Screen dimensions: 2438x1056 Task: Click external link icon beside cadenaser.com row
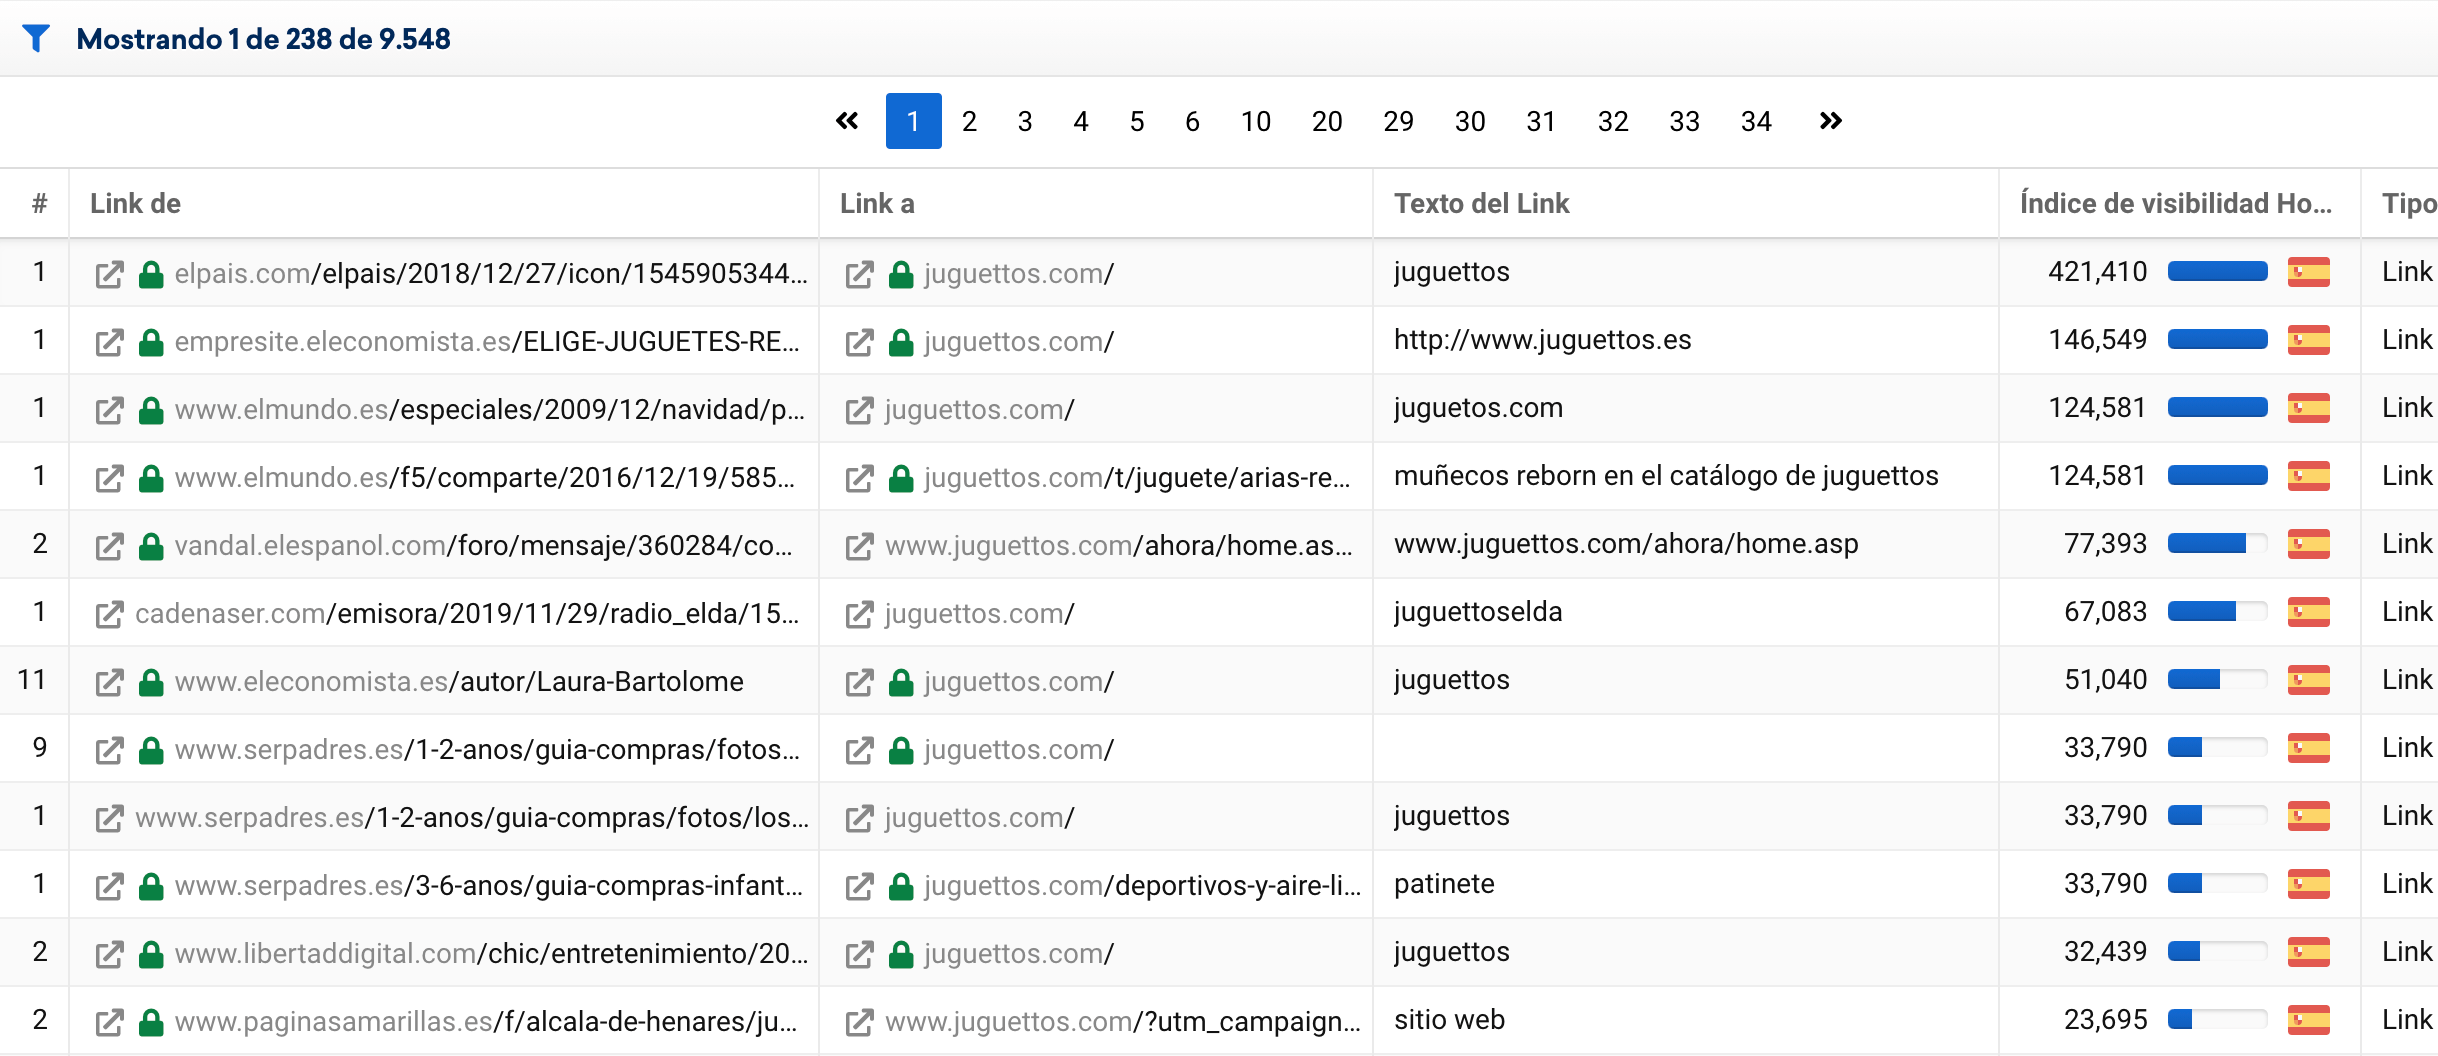[109, 614]
